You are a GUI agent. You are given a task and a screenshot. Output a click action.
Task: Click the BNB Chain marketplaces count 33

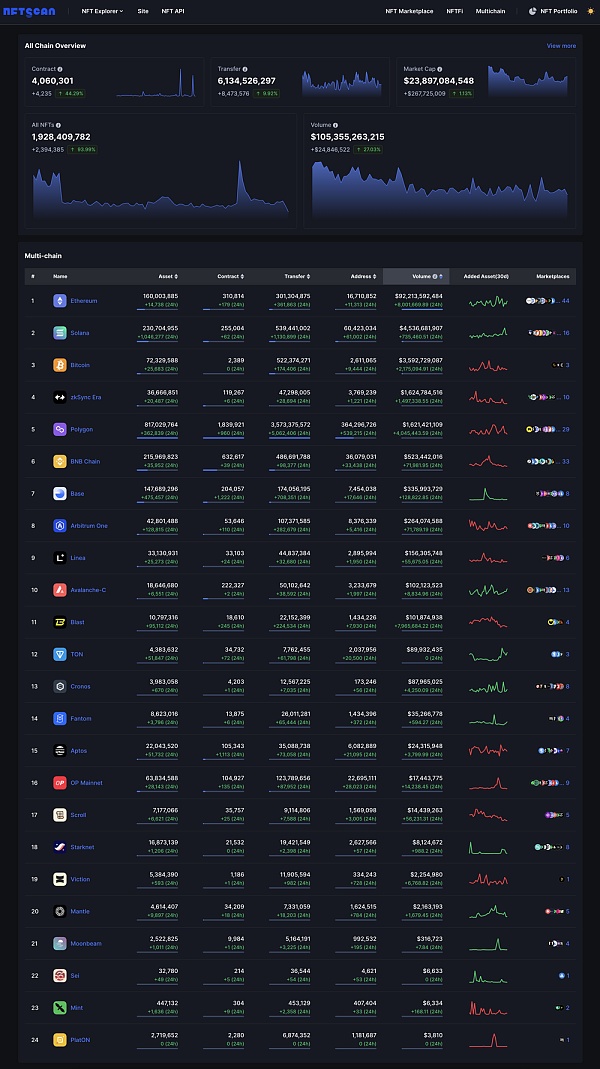[566, 462]
